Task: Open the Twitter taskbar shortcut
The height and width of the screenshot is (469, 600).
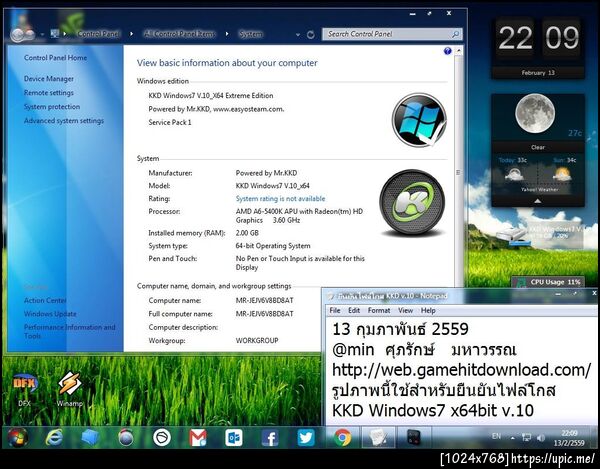Action: (x=306, y=438)
